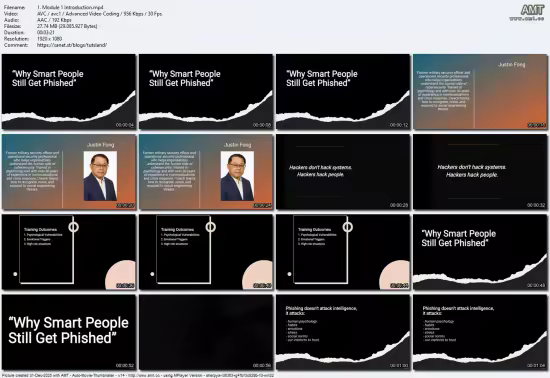The image size is (550, 378).
Task: Open the sanet.st comment URL
Action: point(72,45)
